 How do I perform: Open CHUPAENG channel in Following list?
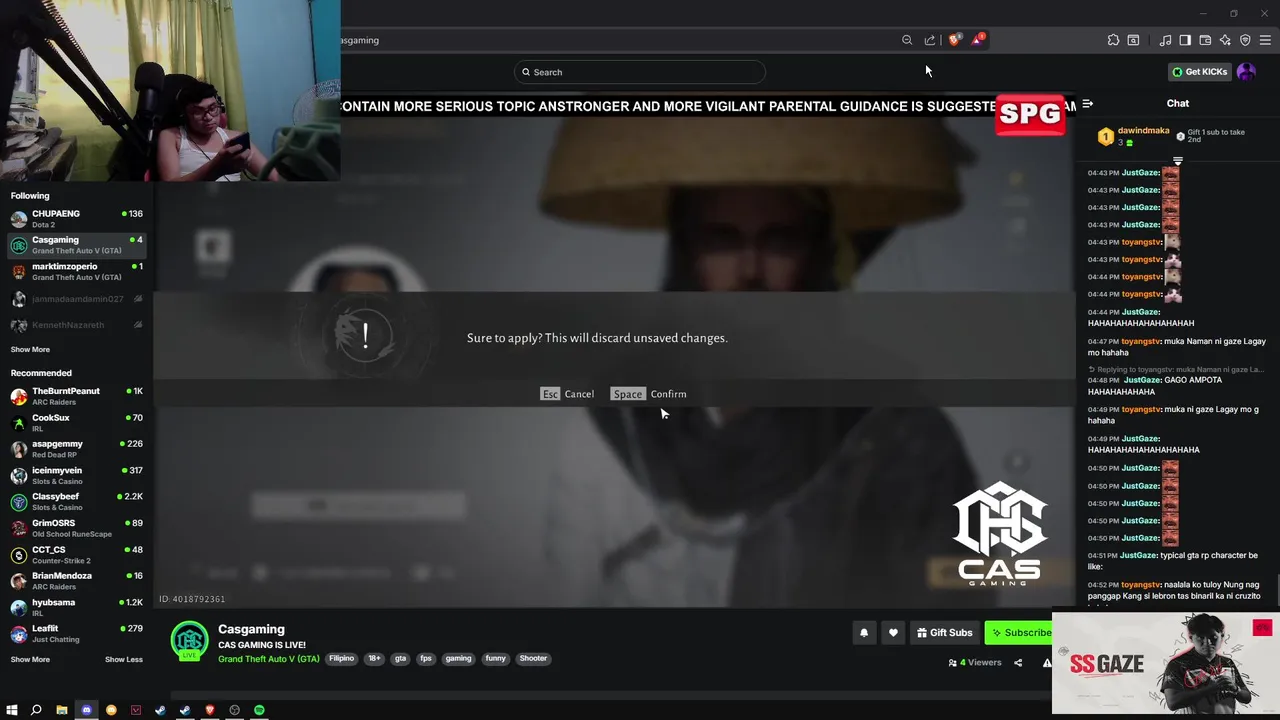pos(77,218)
